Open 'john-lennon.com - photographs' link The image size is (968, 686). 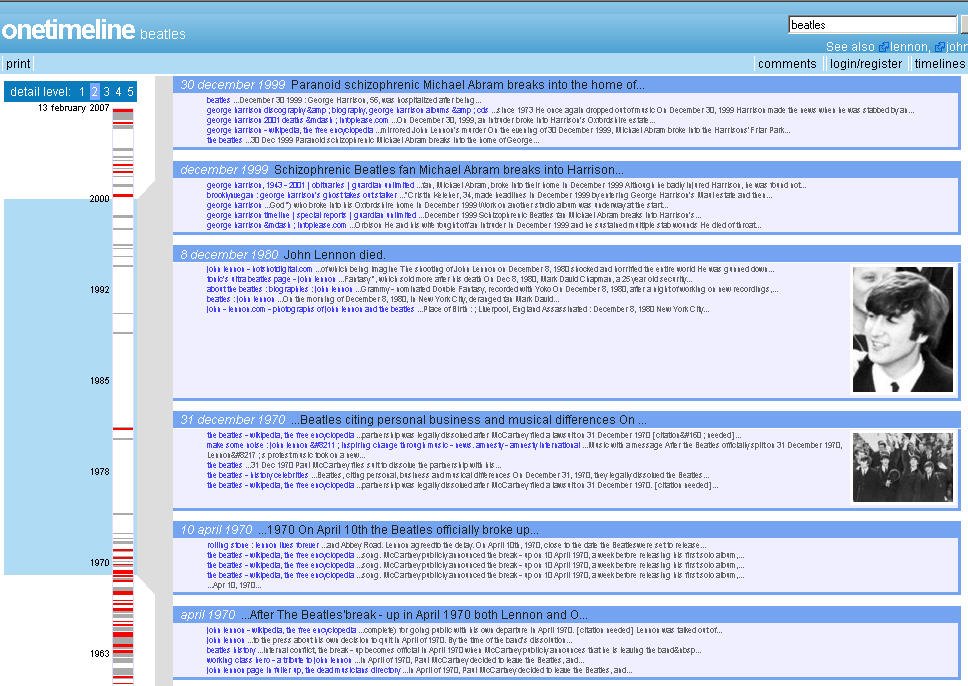[311, 309]
